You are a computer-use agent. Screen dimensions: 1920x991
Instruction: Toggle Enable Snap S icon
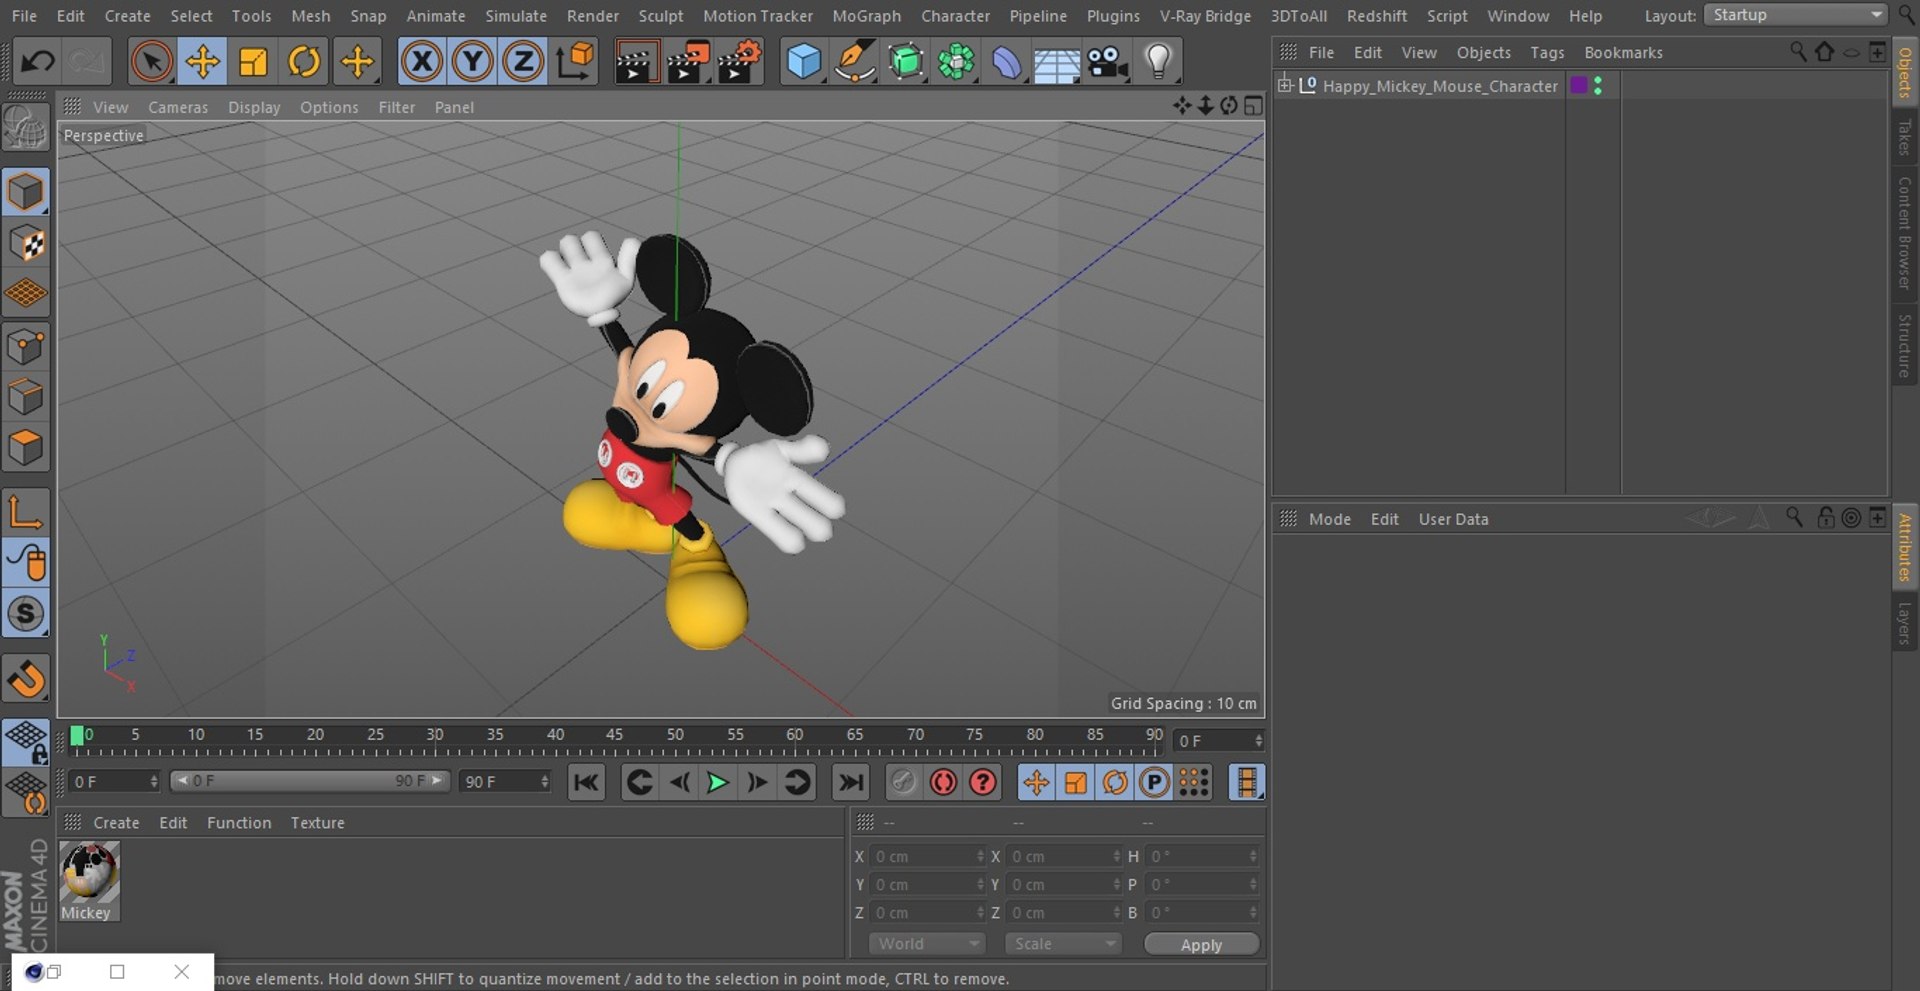tap(26, 613)
